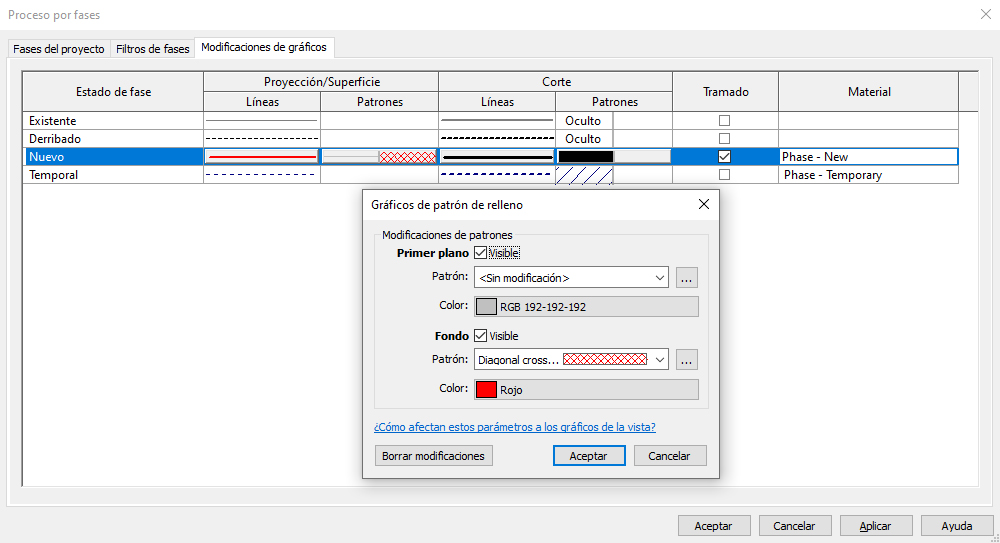The width and height of the screenshot is (1000, 543).
Task: Click the browse button next to background pattern
Action: pyautogui.click(x=687, y=360)
